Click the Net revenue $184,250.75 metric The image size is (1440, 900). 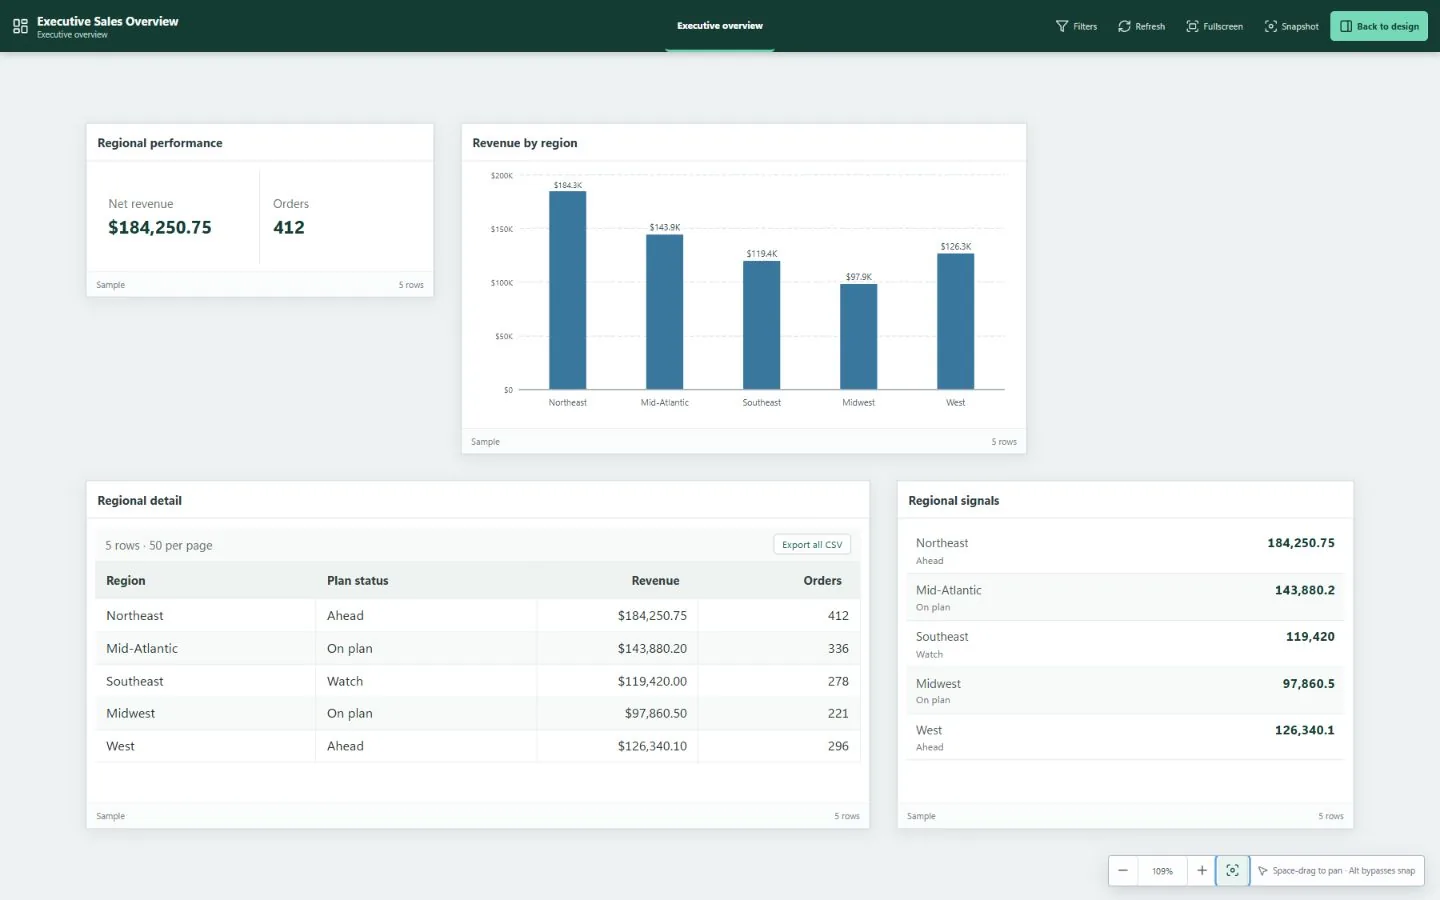(x=160, y=217)
